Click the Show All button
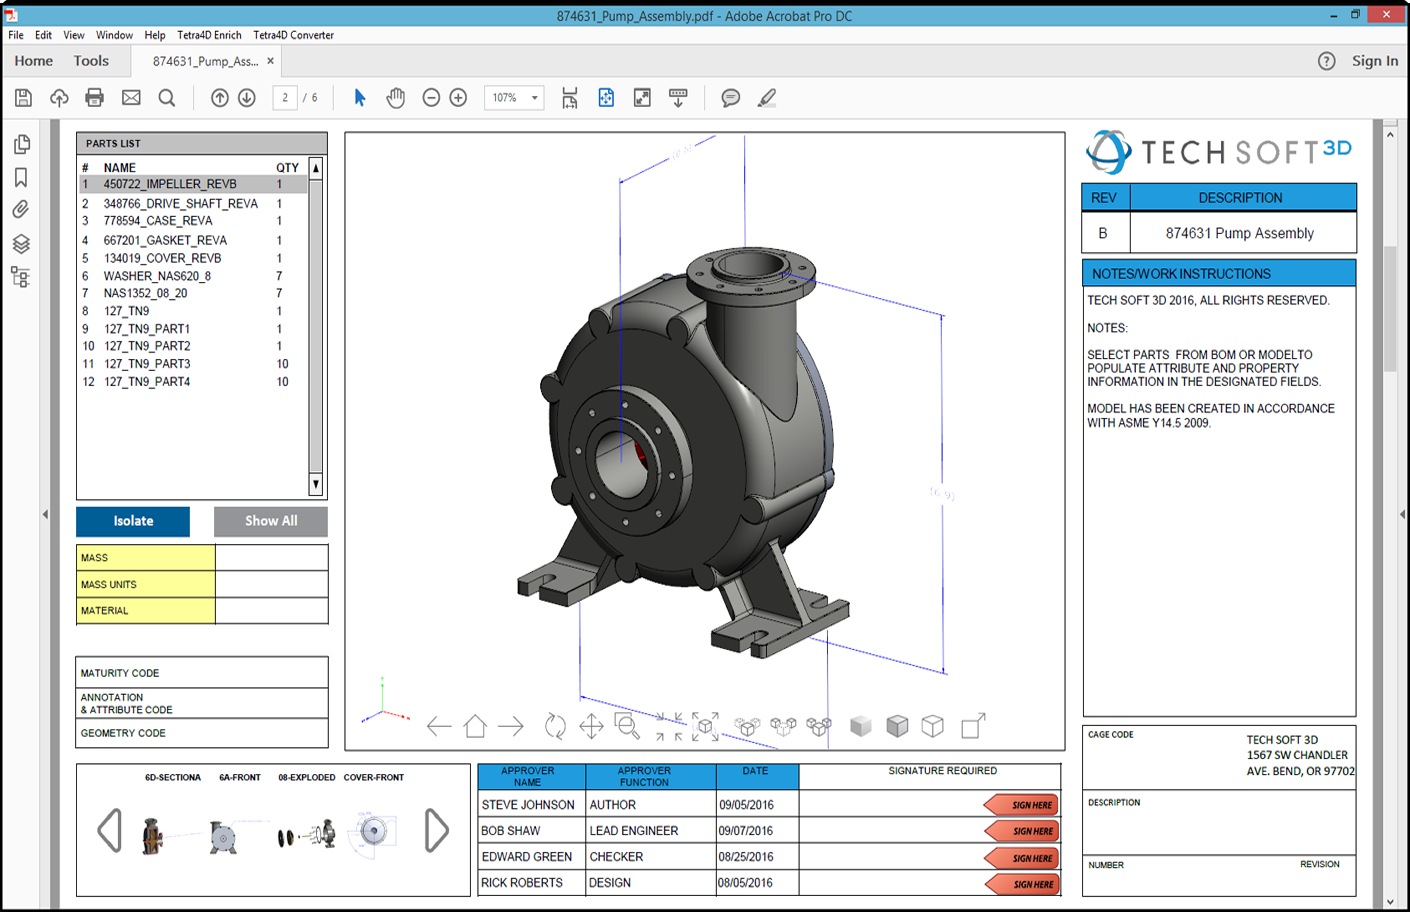This screenshot has width=1410, height=912. pos(271,521)
